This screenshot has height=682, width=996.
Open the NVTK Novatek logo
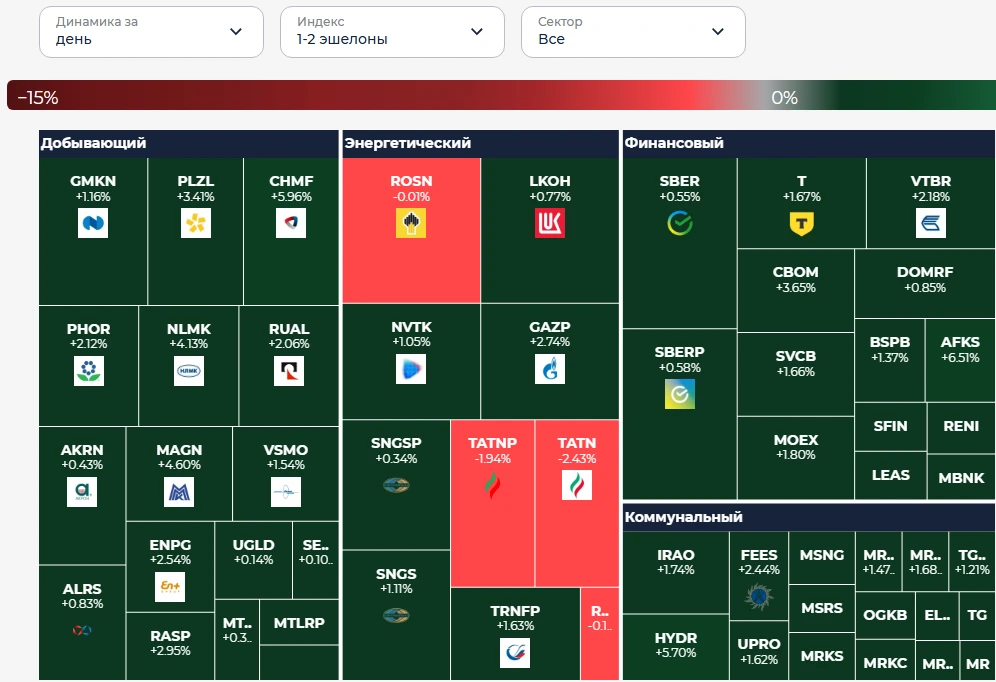tap(411, 369)
